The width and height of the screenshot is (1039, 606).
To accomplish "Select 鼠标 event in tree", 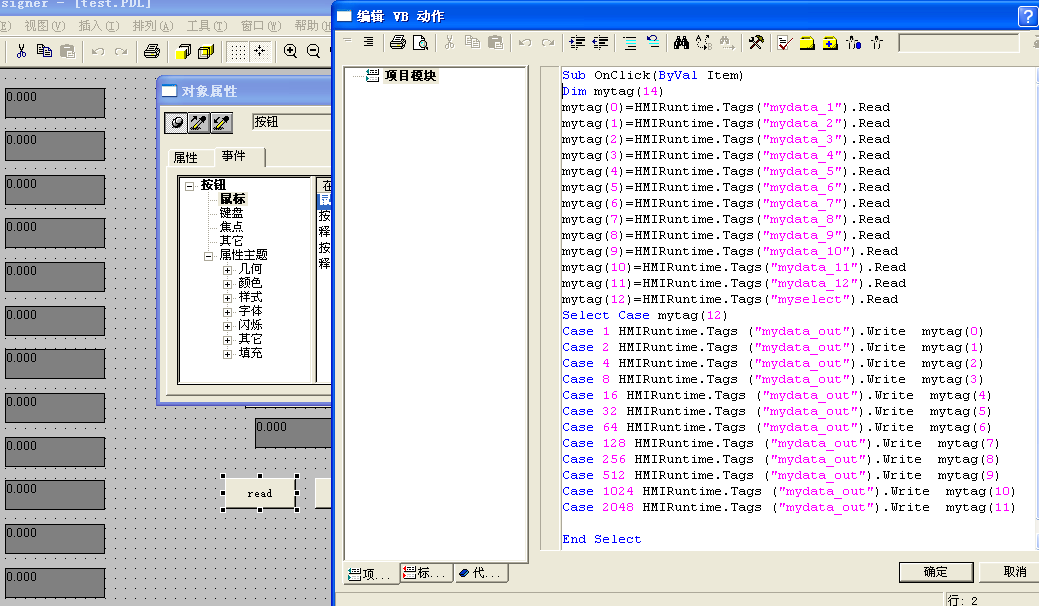I will click(233, 199).
